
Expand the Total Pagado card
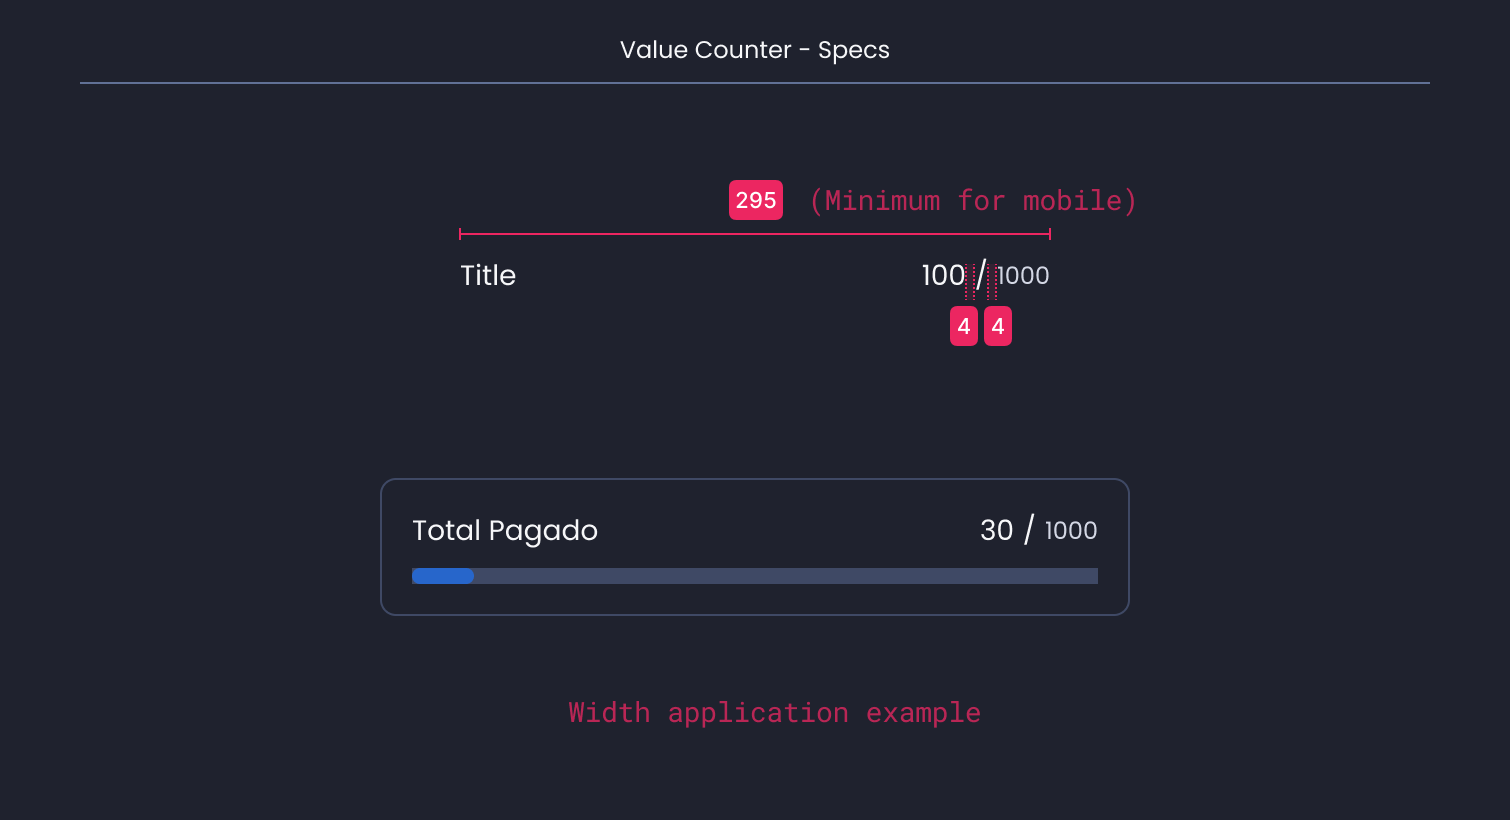[x=755, y=547]
